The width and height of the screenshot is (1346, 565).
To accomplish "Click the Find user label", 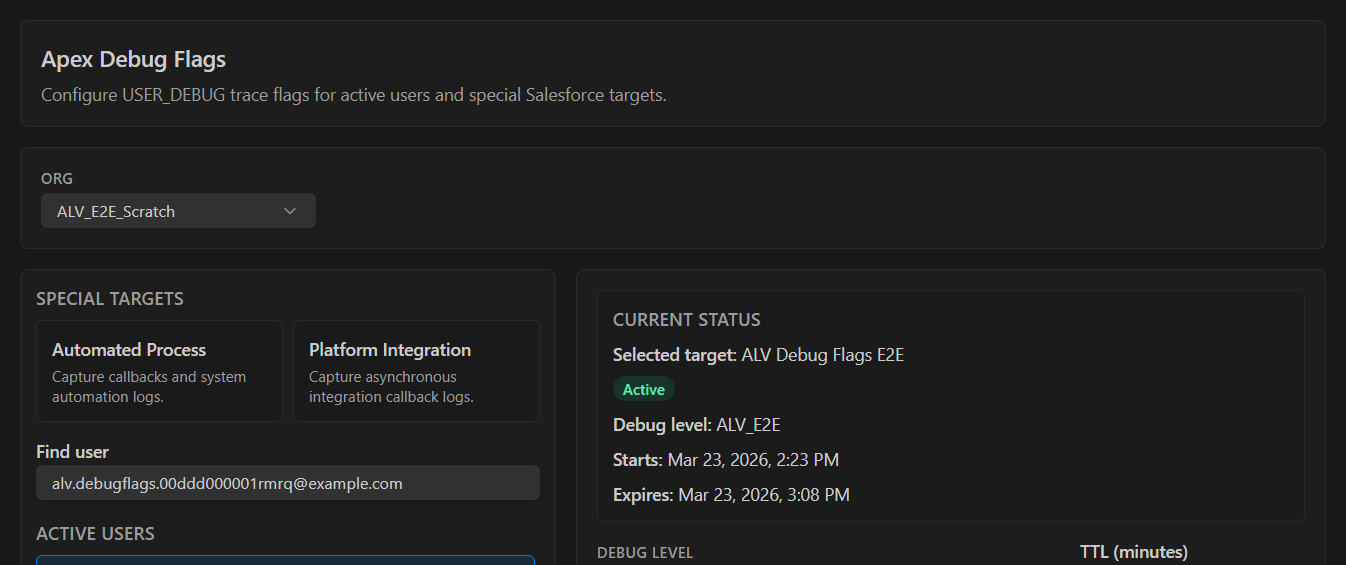I will (x=72, y=452).
